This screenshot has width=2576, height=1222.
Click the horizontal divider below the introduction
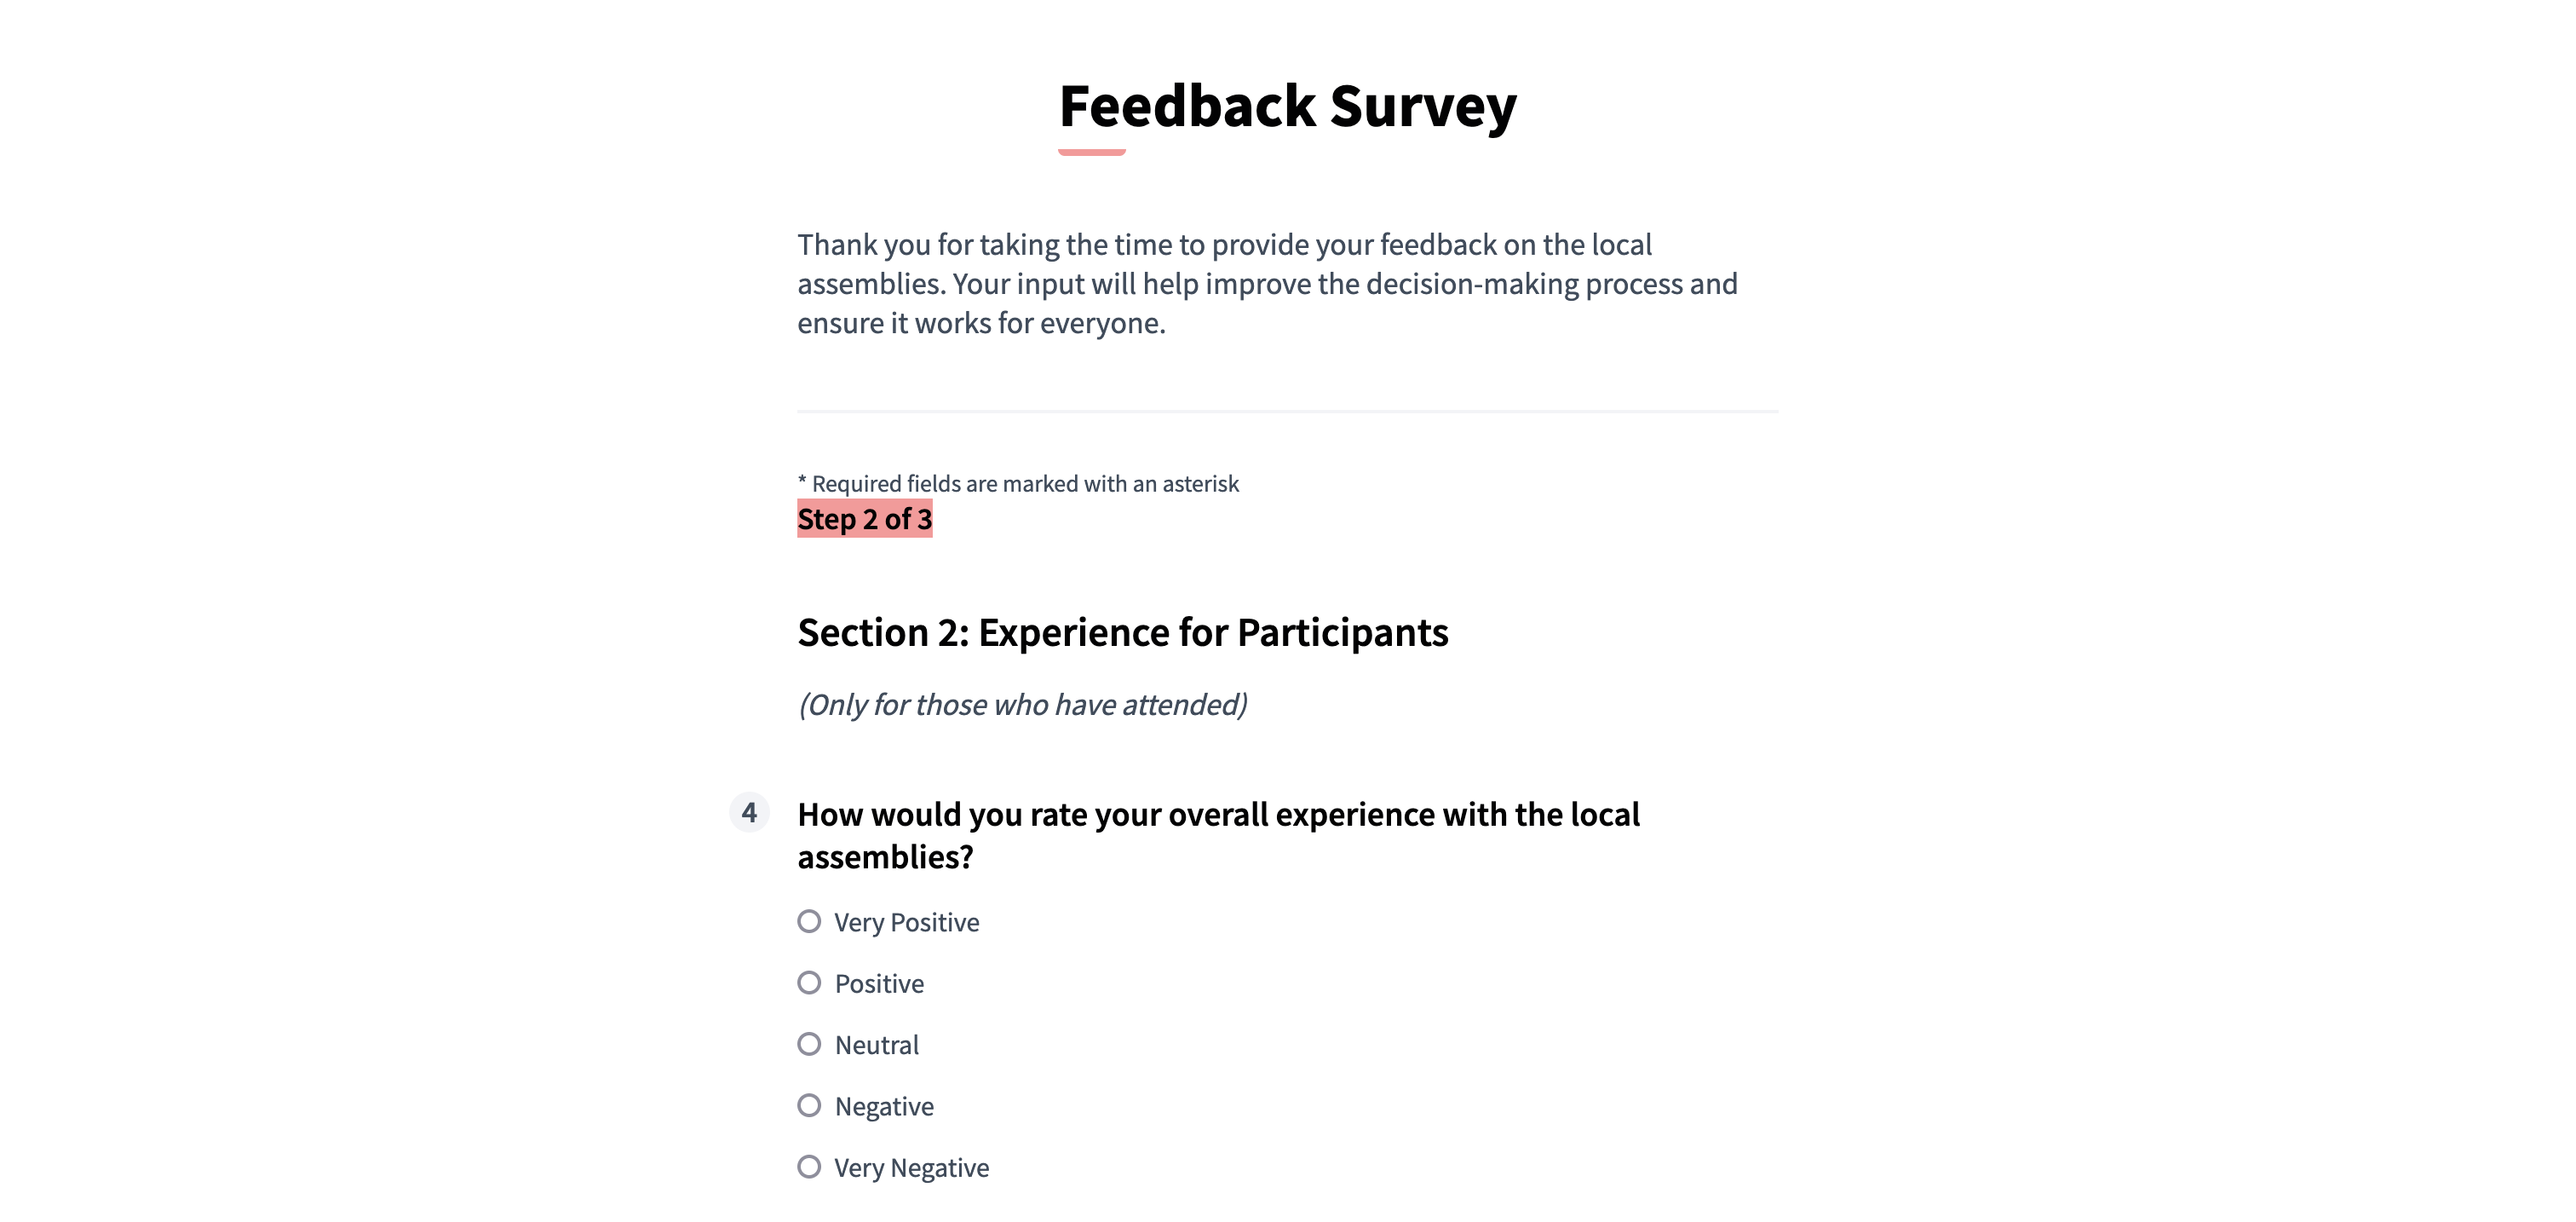(1287, 411)
